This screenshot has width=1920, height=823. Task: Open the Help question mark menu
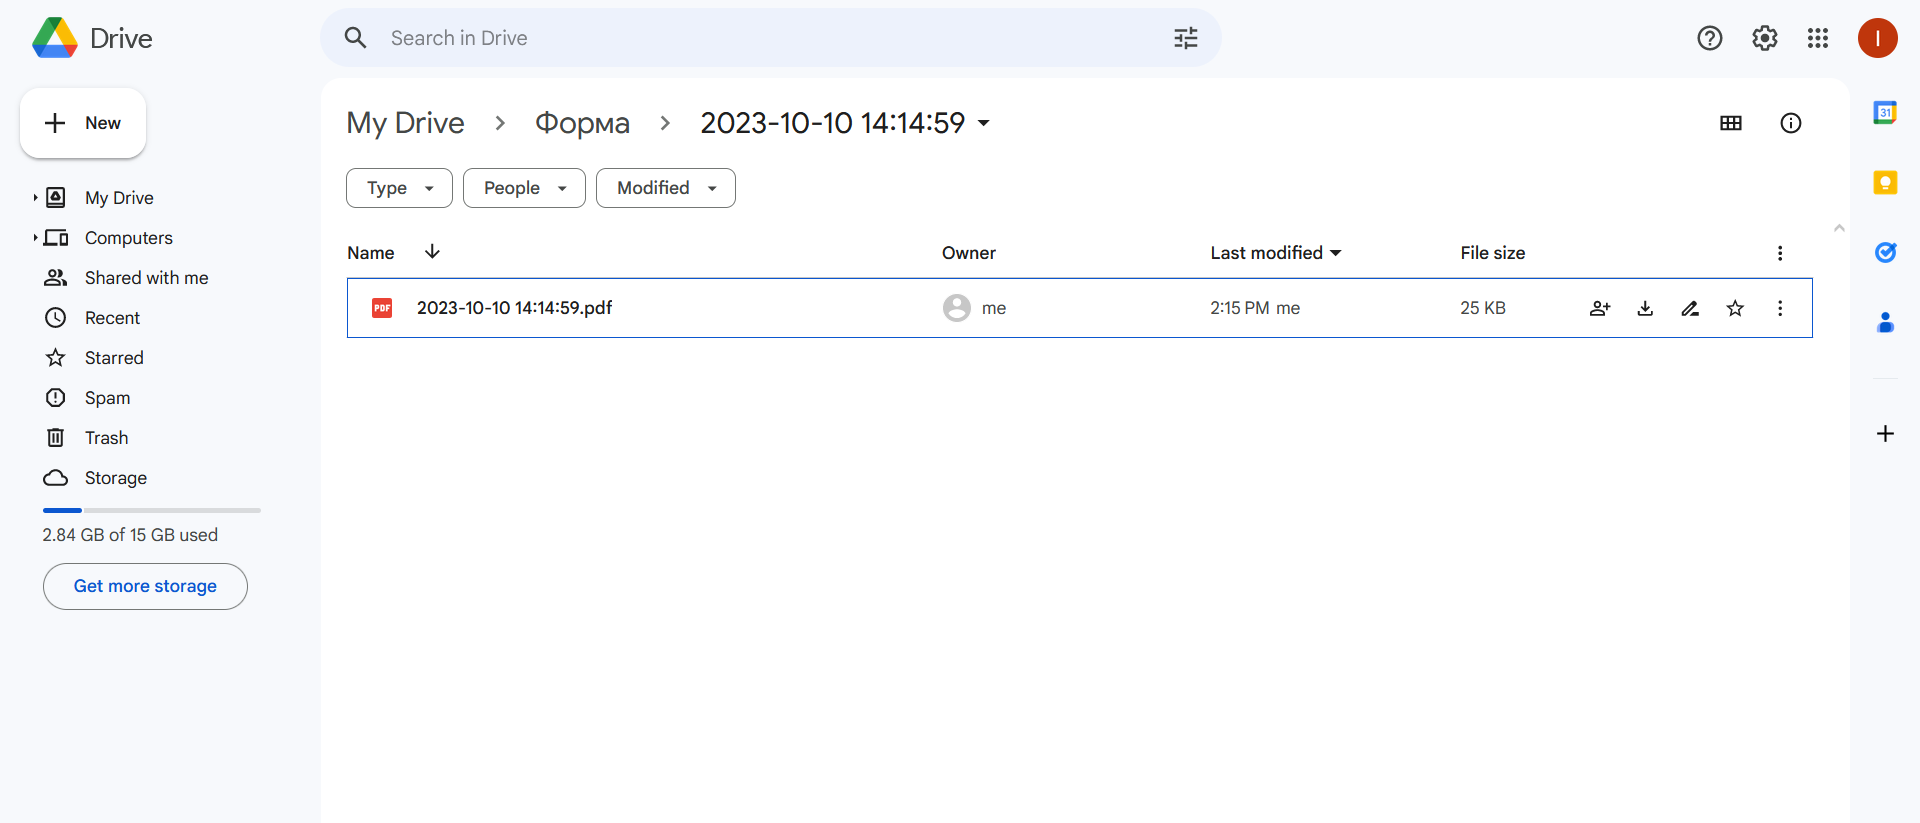coord(1710,38)
